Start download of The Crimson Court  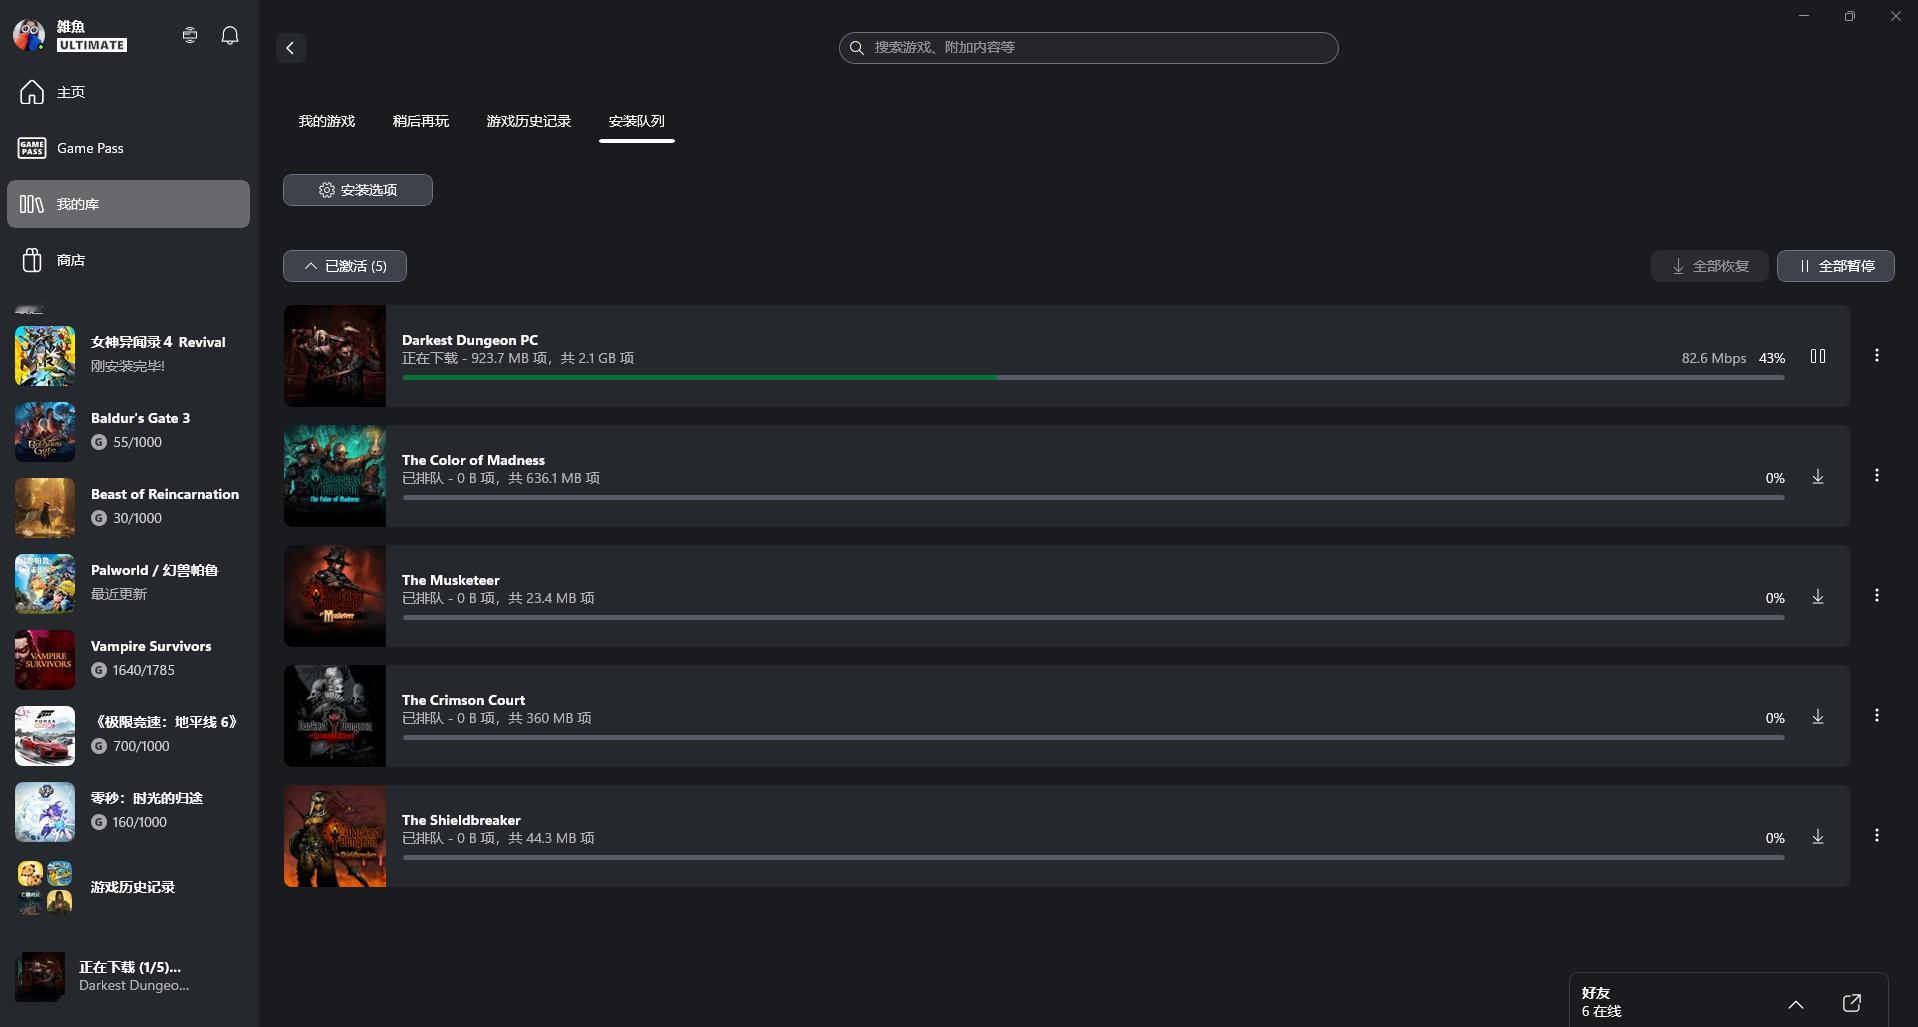click(x=1818, y=716)
